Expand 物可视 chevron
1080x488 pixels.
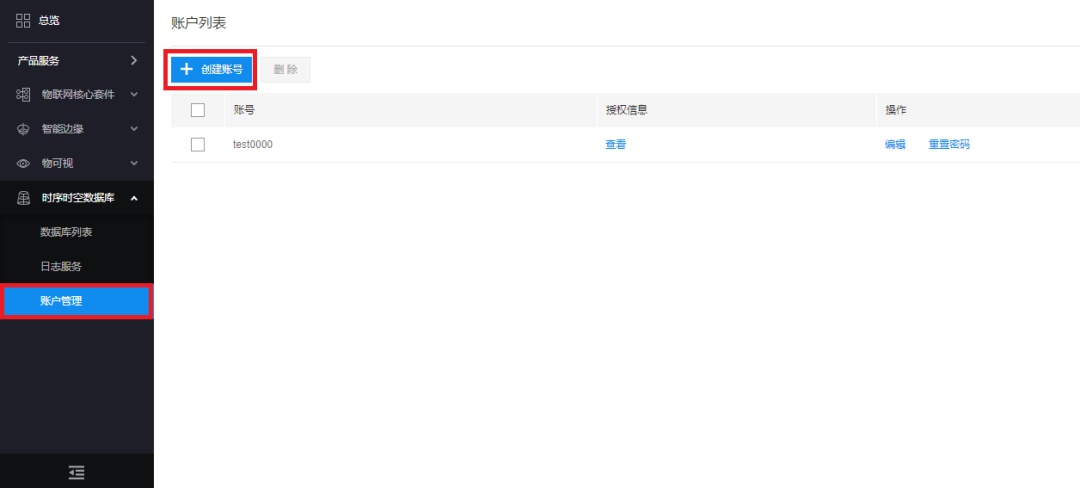click(x=134, y=164)
